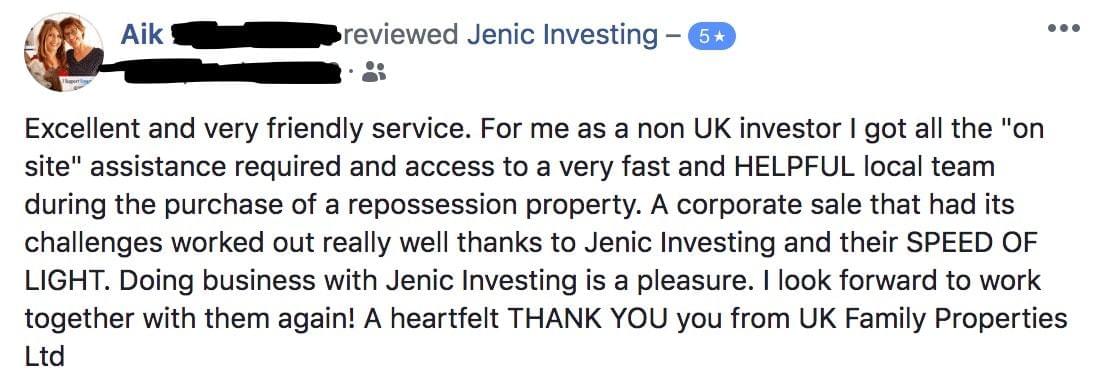Click the redacted timestamp line under name
The height and width of the screenshot is (380, 1098).
pyautogui.click(x=225, y=71)
